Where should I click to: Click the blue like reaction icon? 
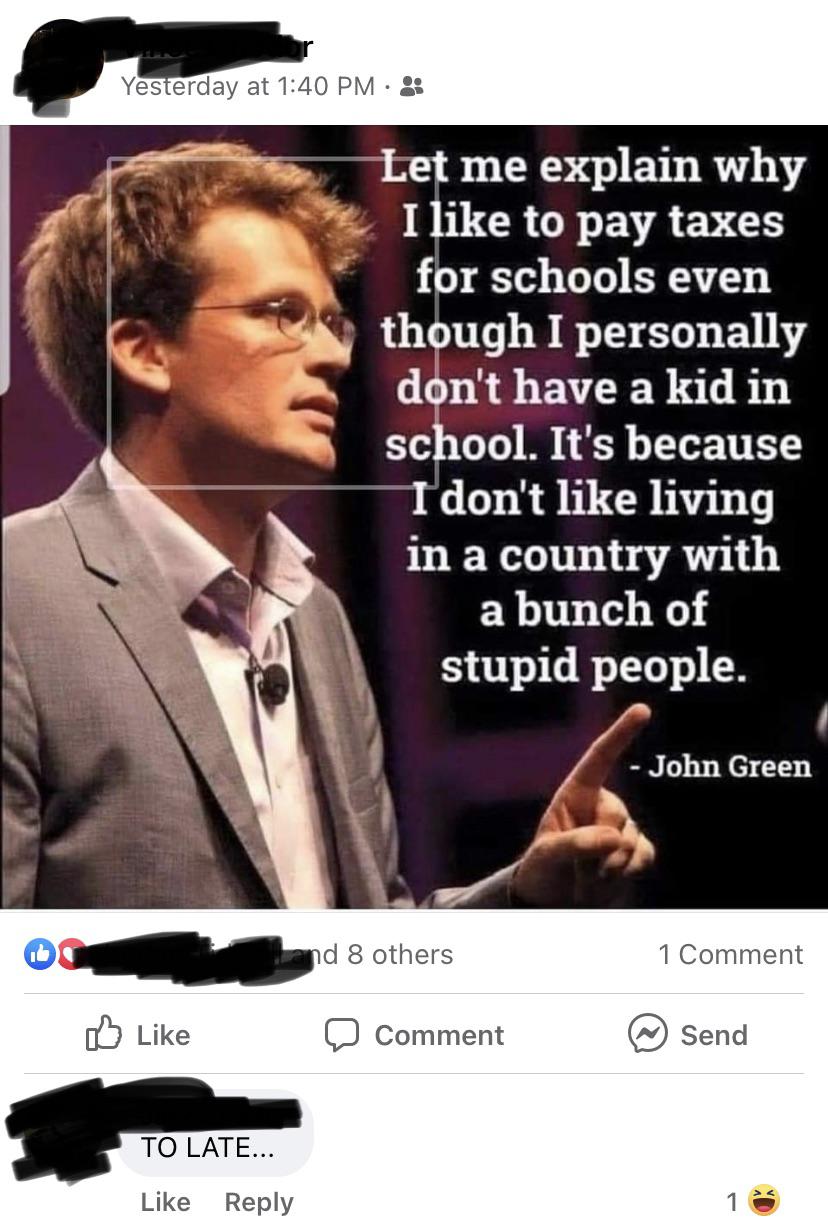click(39, 954)
